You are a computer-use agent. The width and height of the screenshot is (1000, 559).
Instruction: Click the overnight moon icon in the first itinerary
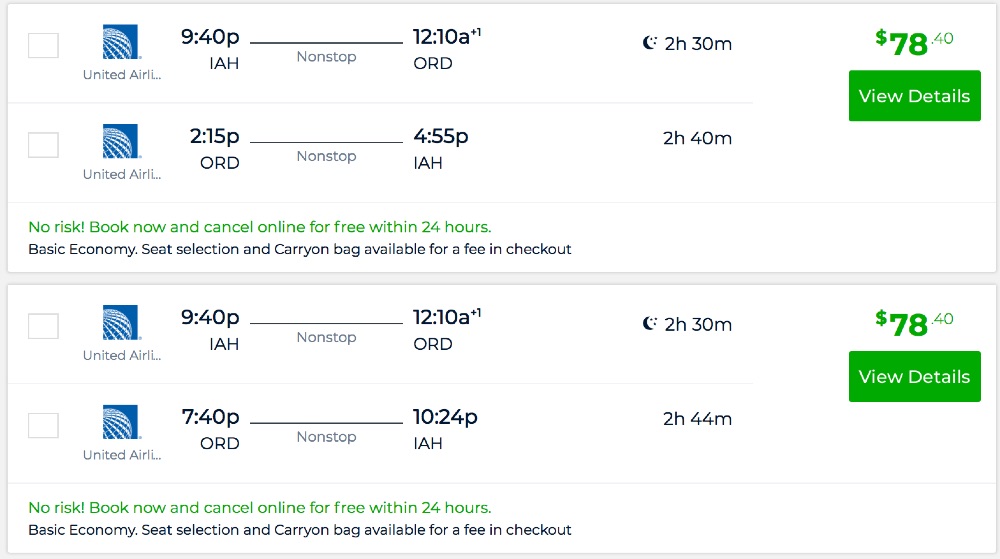click(650, 43)
